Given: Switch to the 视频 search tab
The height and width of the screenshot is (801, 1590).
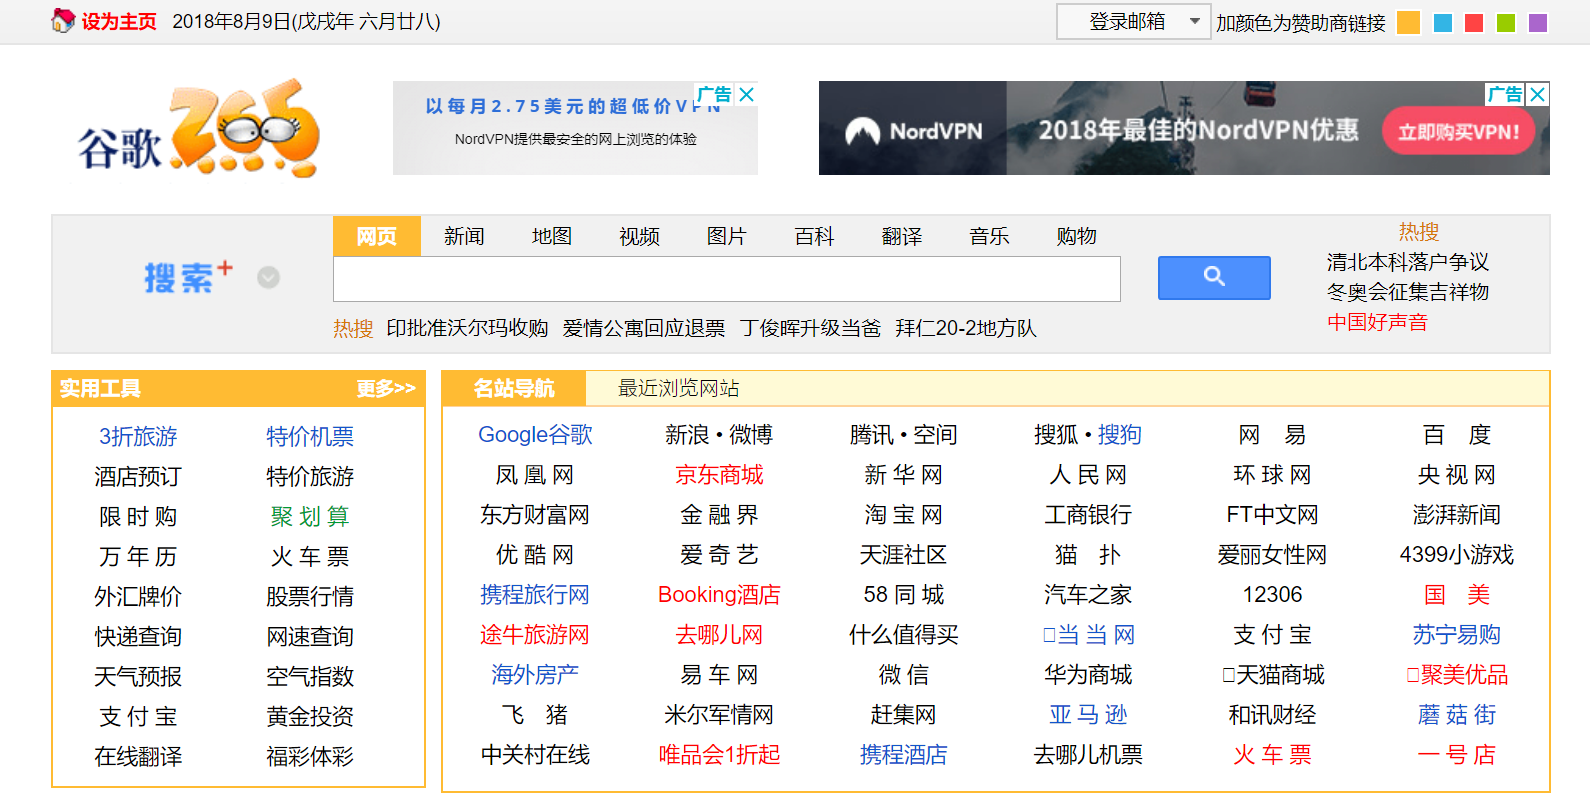Looking at the screenshot, I should pyautogui.click(x=639, y=236).
